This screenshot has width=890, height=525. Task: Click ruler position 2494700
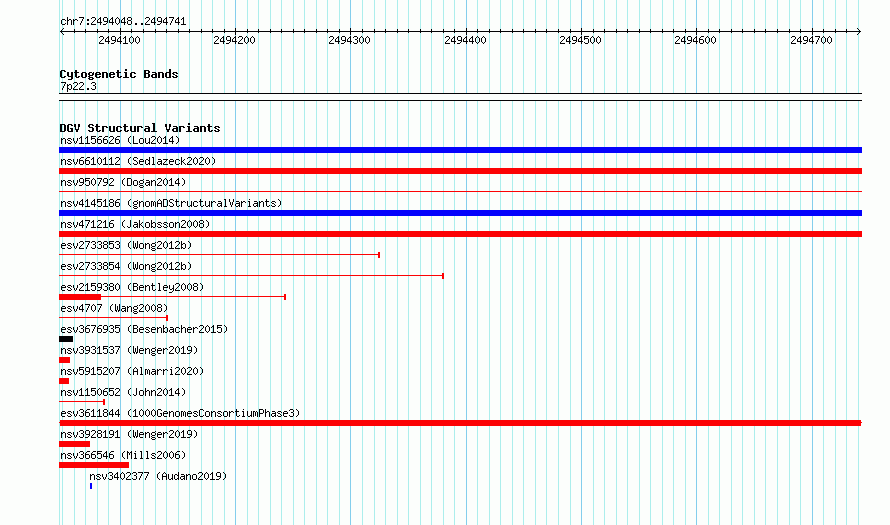pos(811,40)
